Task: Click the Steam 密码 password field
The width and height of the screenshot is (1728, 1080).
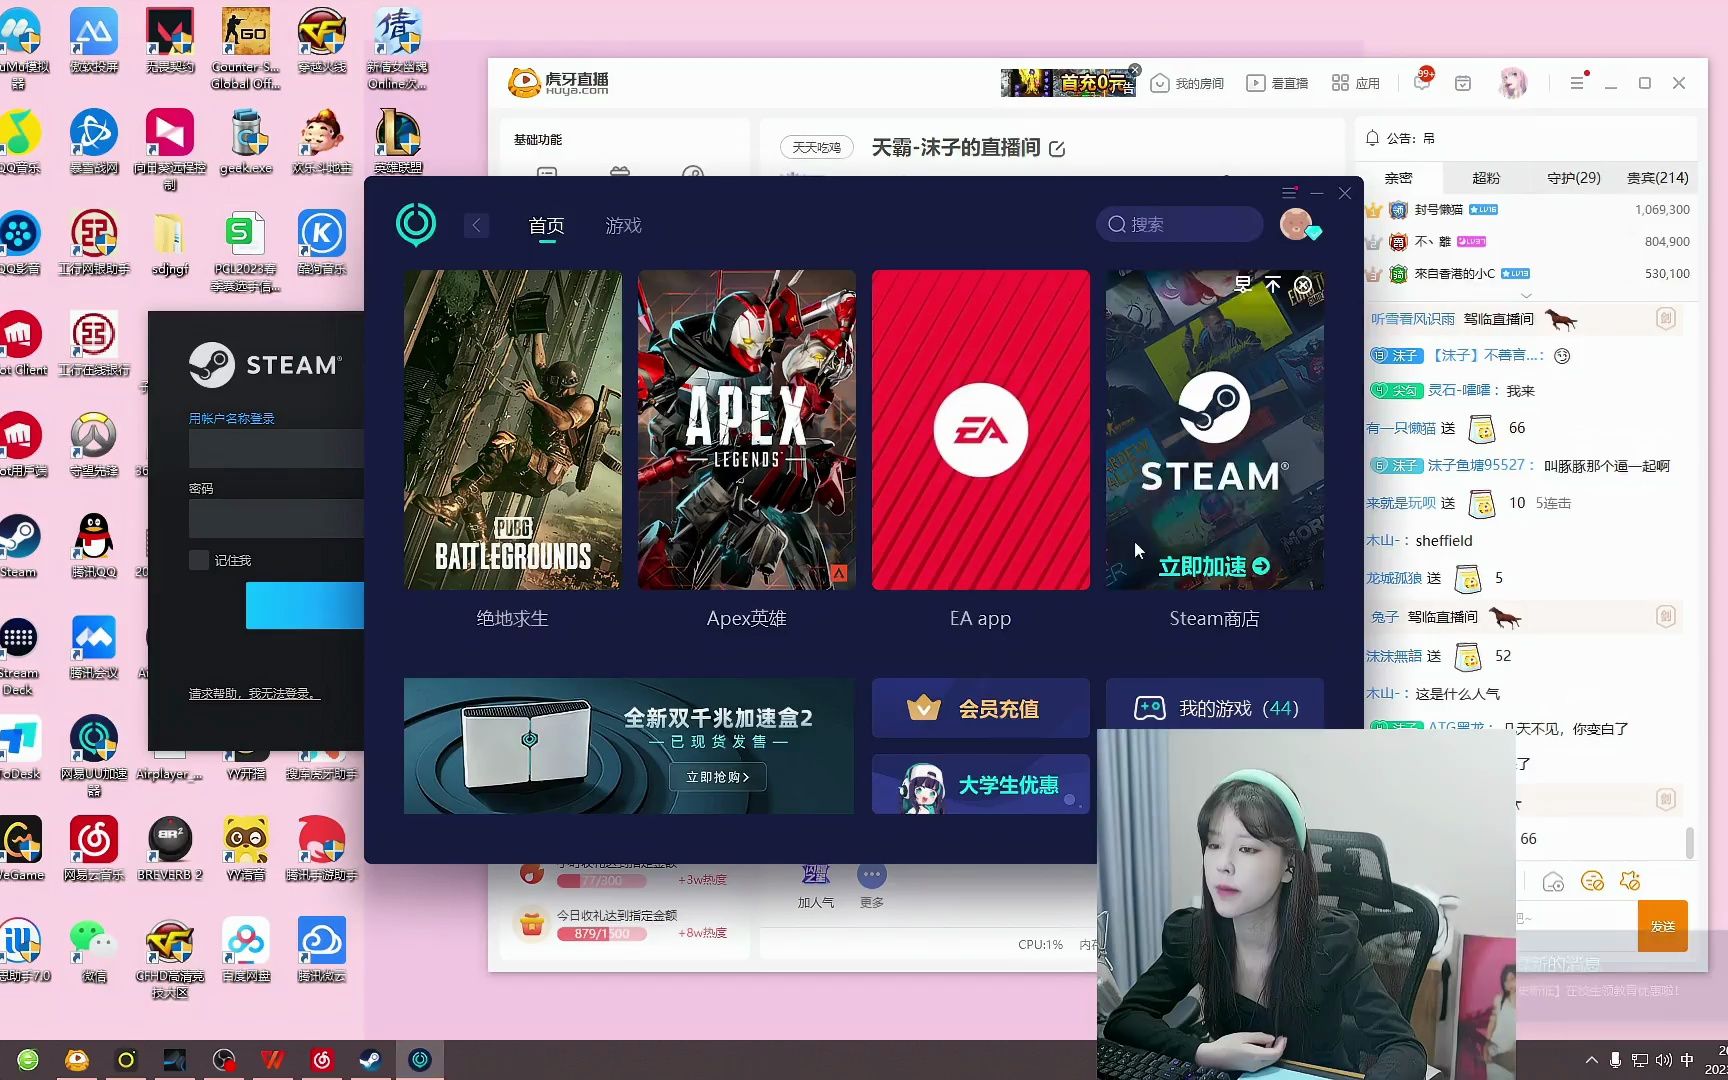Action: point(276,519)
